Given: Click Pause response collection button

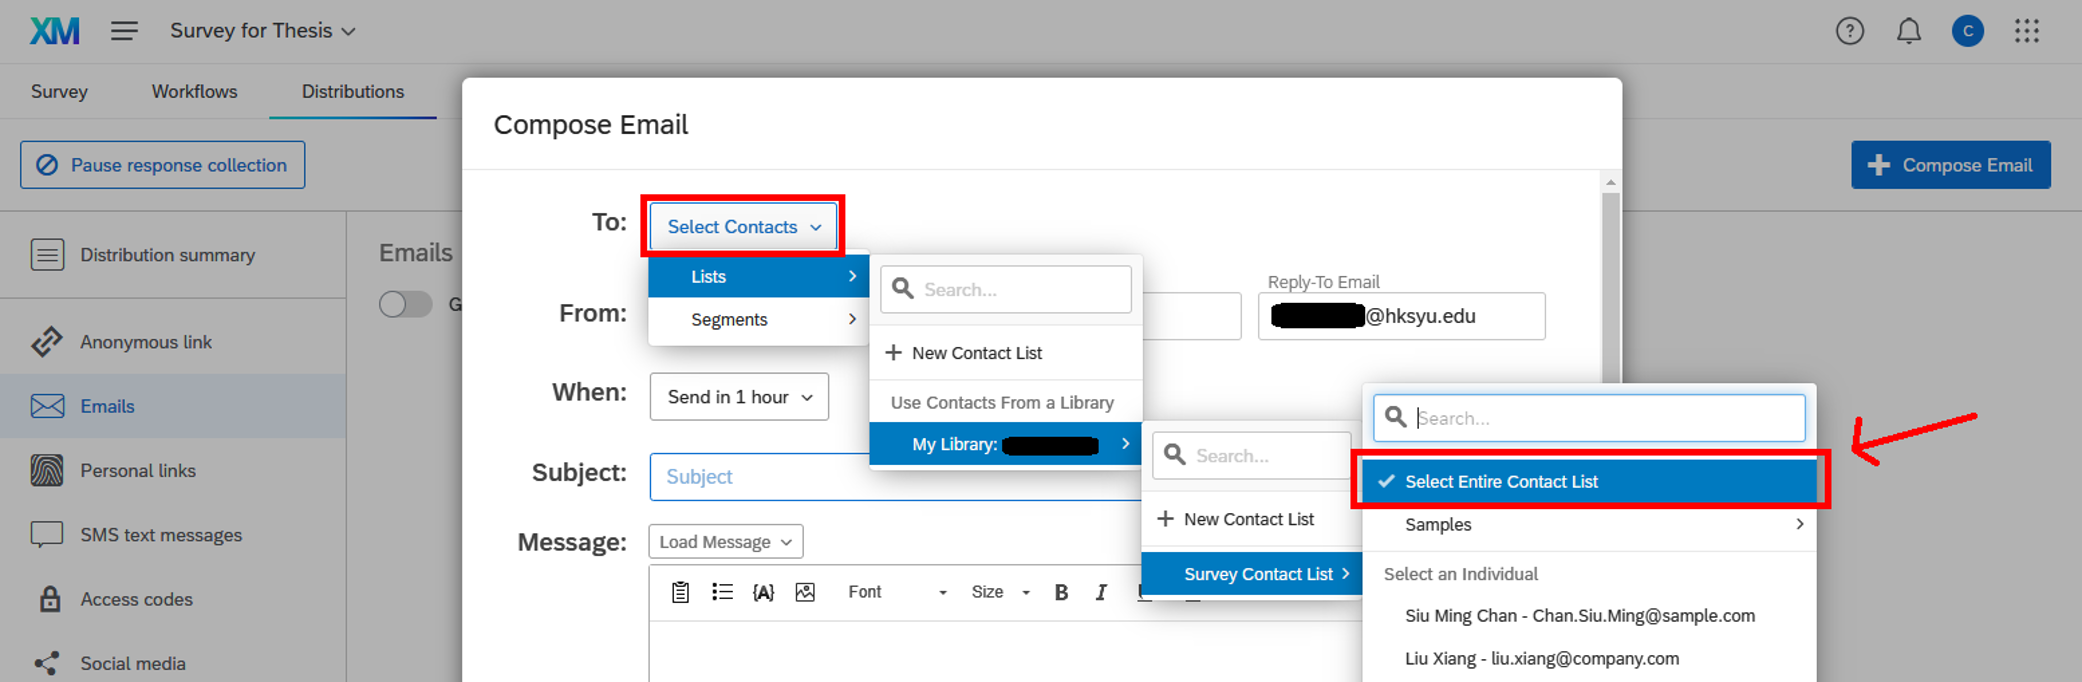Looking at the screenshot, I should [162, 165].
